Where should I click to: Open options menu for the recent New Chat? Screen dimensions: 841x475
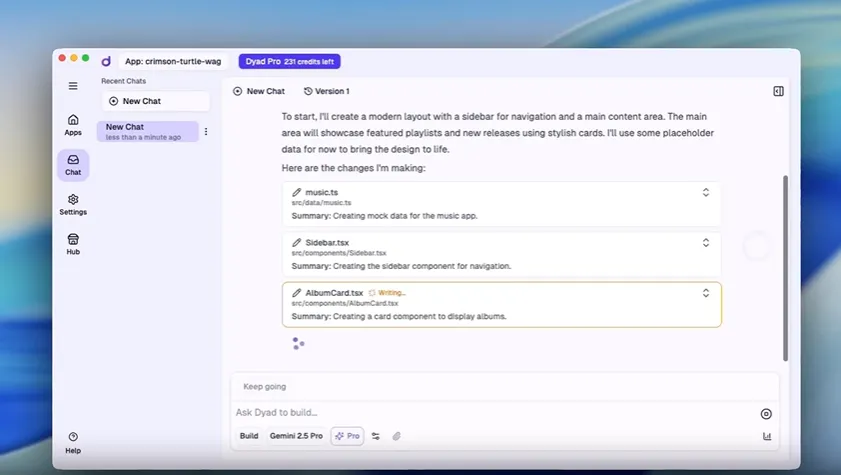pyautogui.click(x=206, y=131)
